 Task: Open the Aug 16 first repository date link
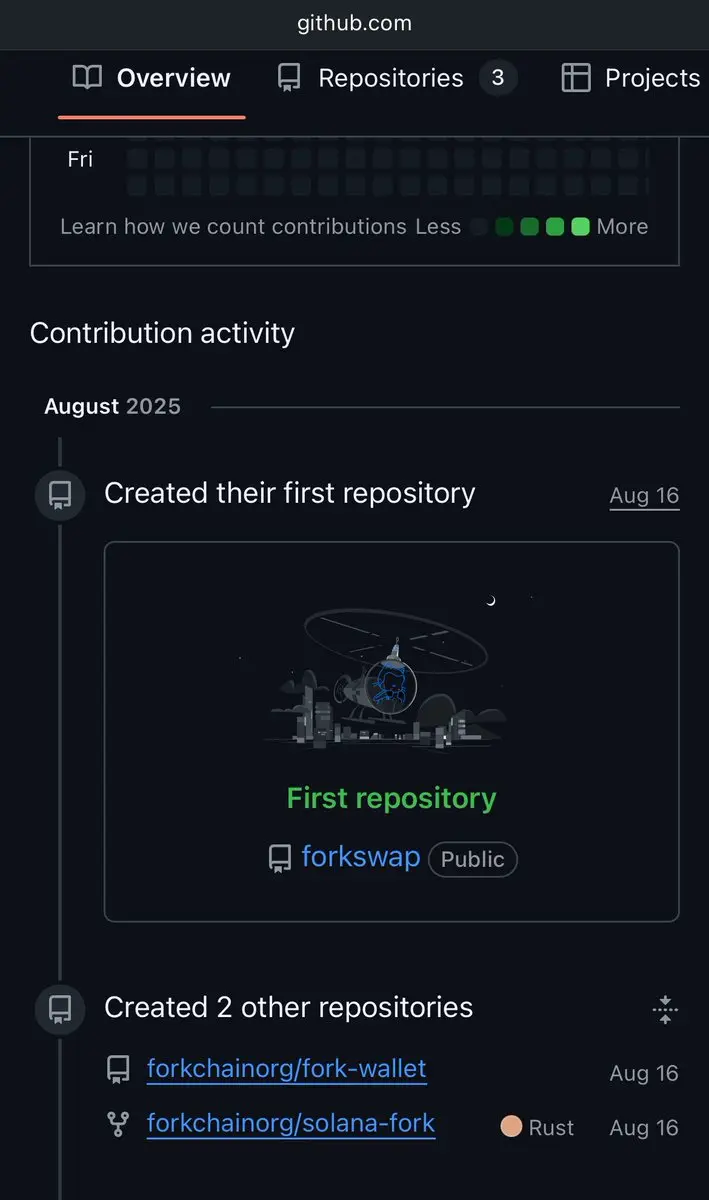(x=644, y=496)
